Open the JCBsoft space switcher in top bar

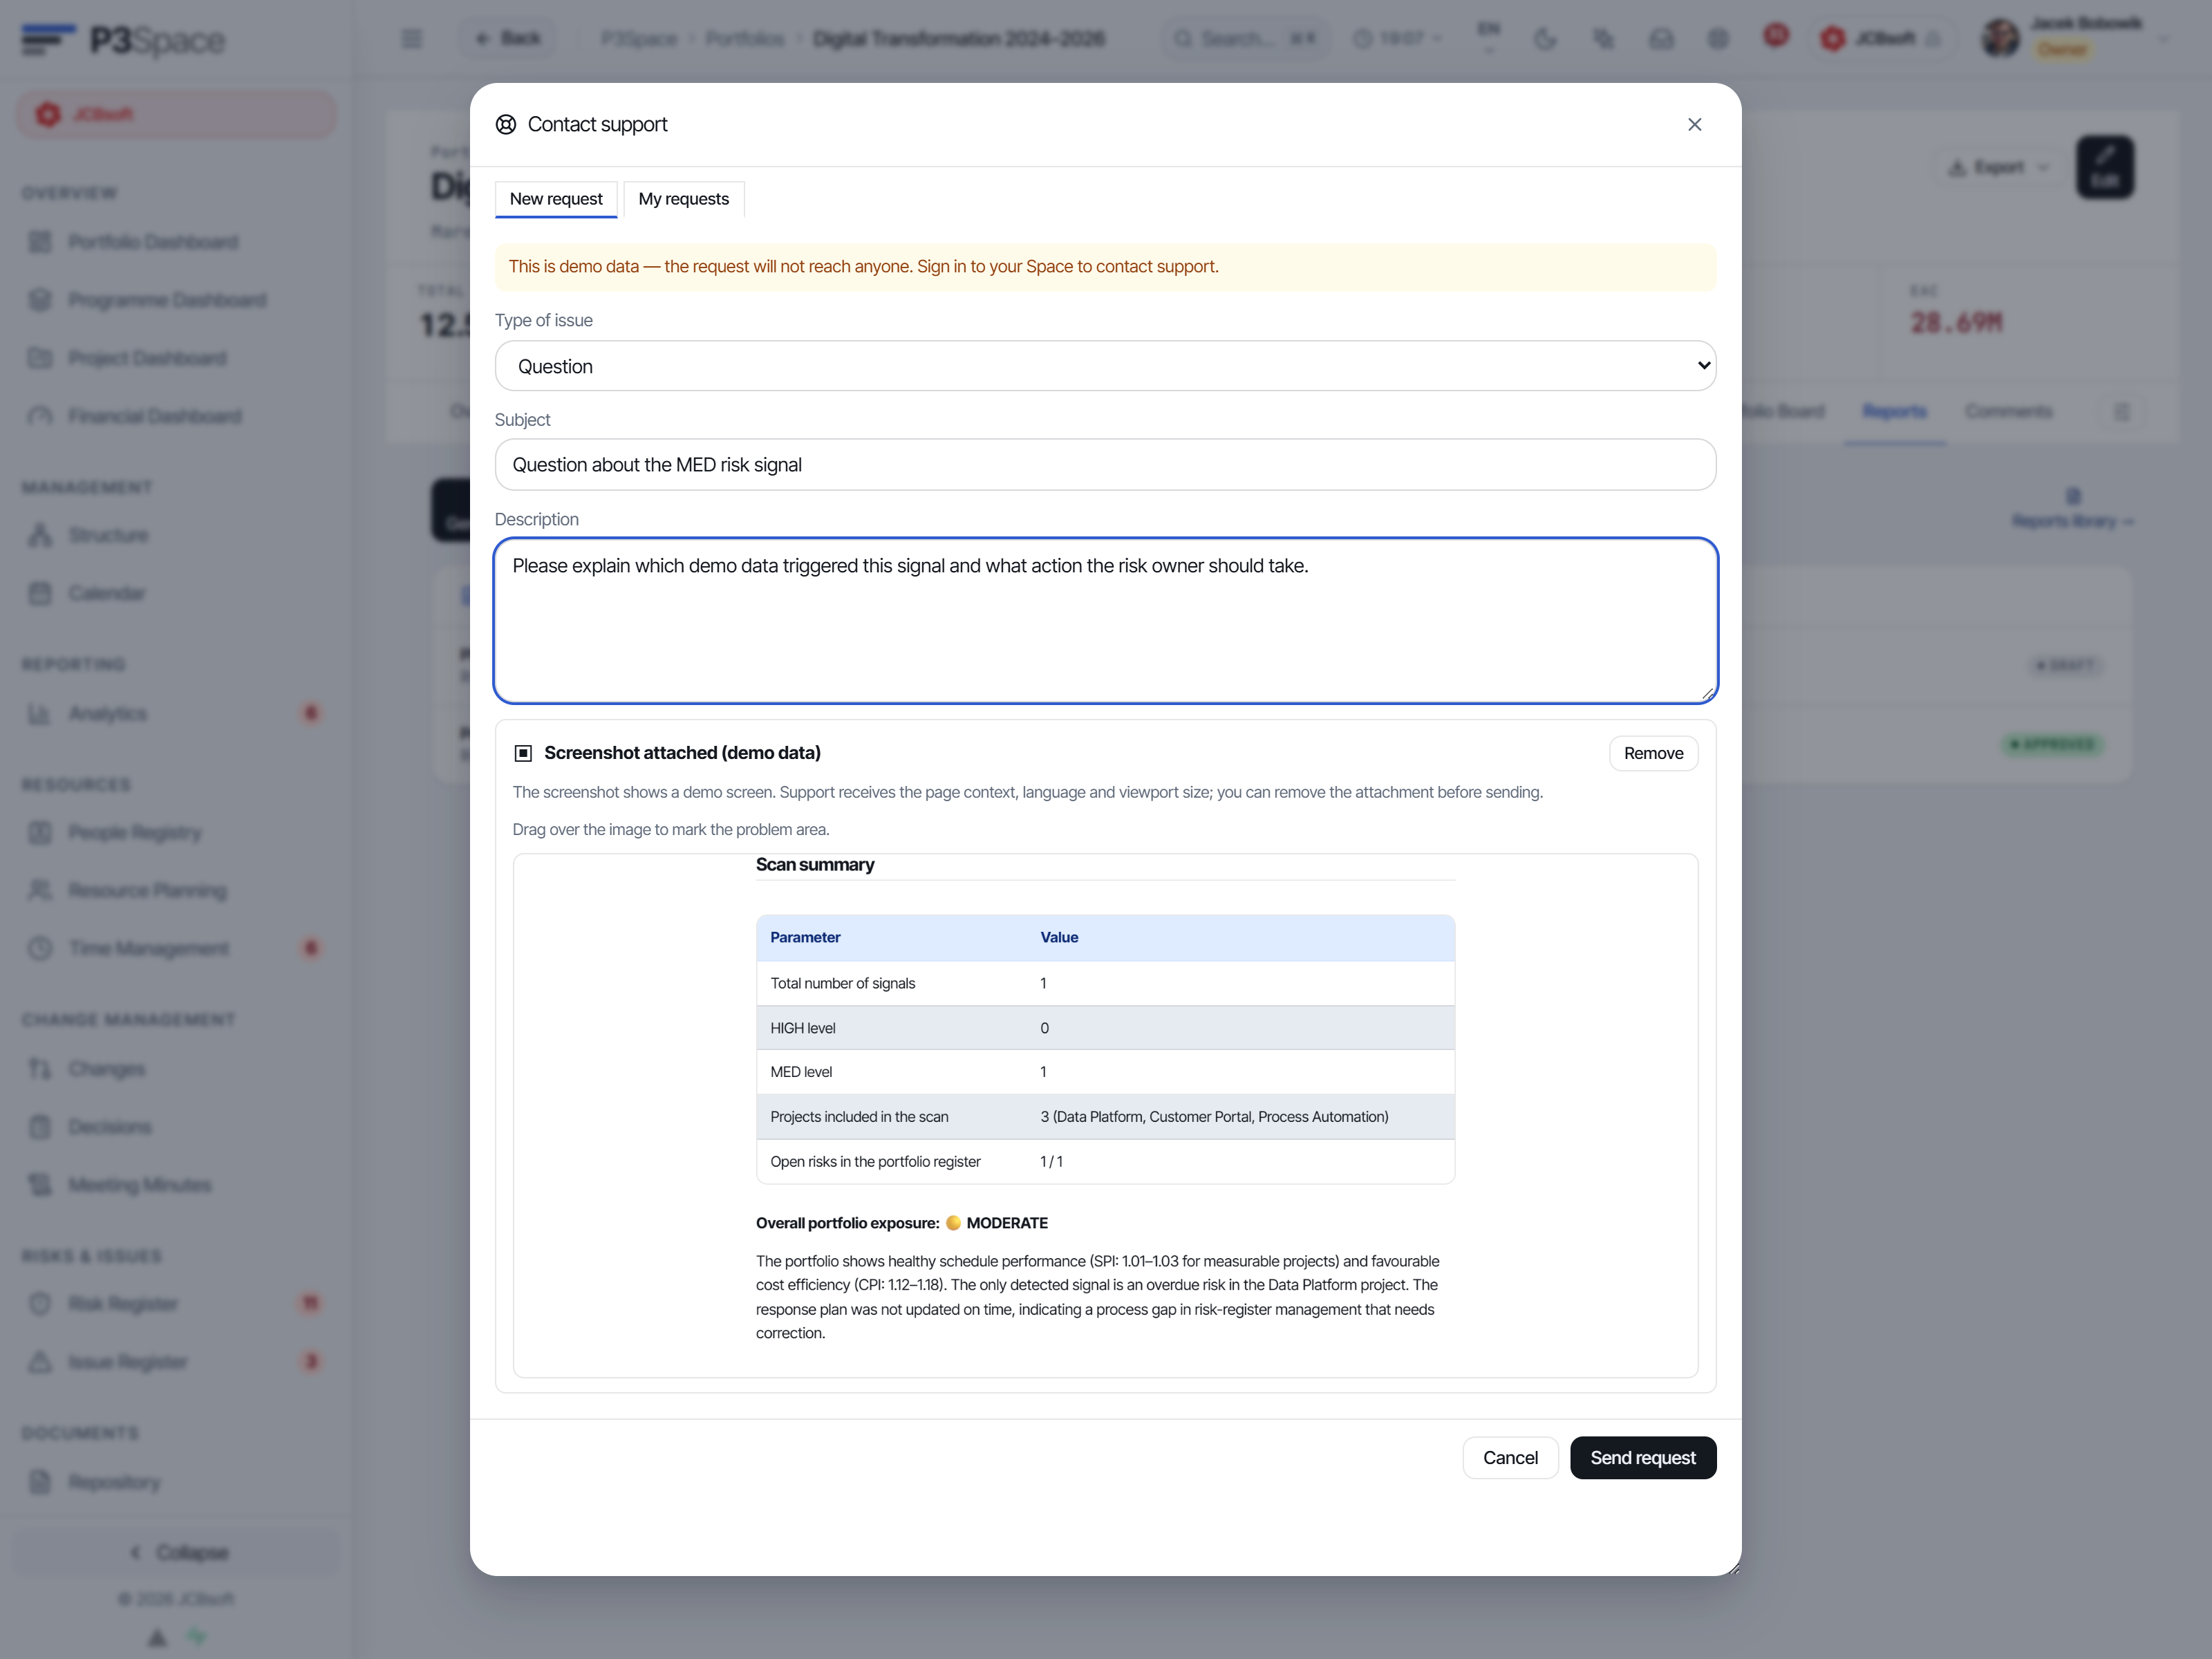click(x=1882, y=38)
